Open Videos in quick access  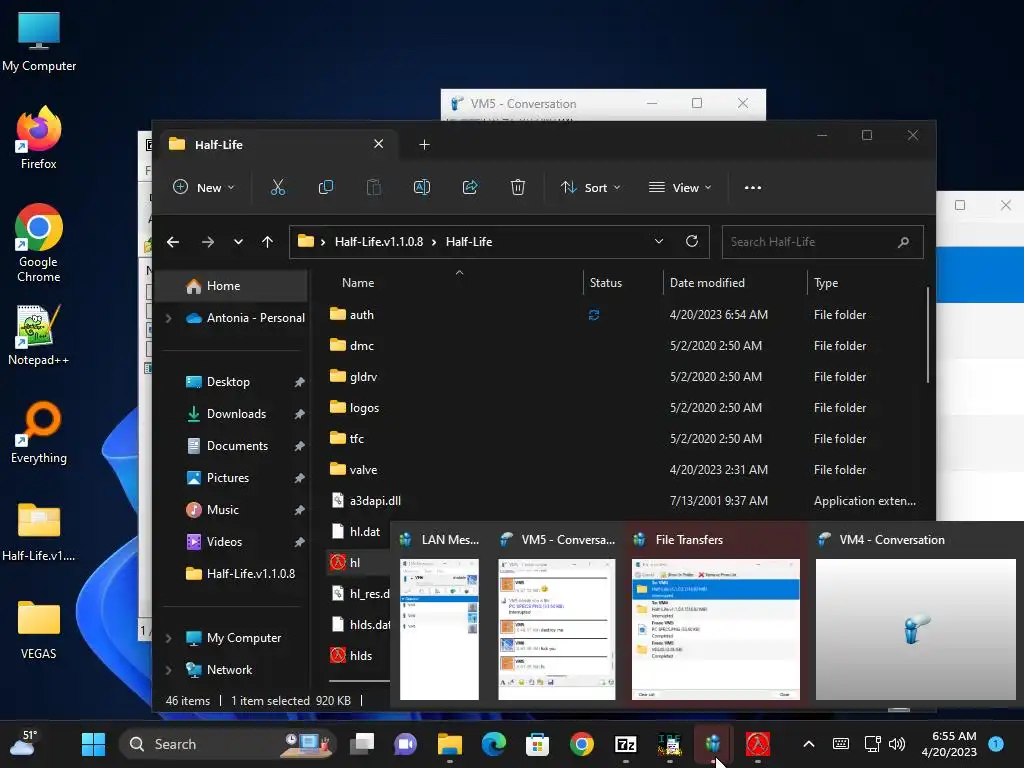tap(224, 542)
